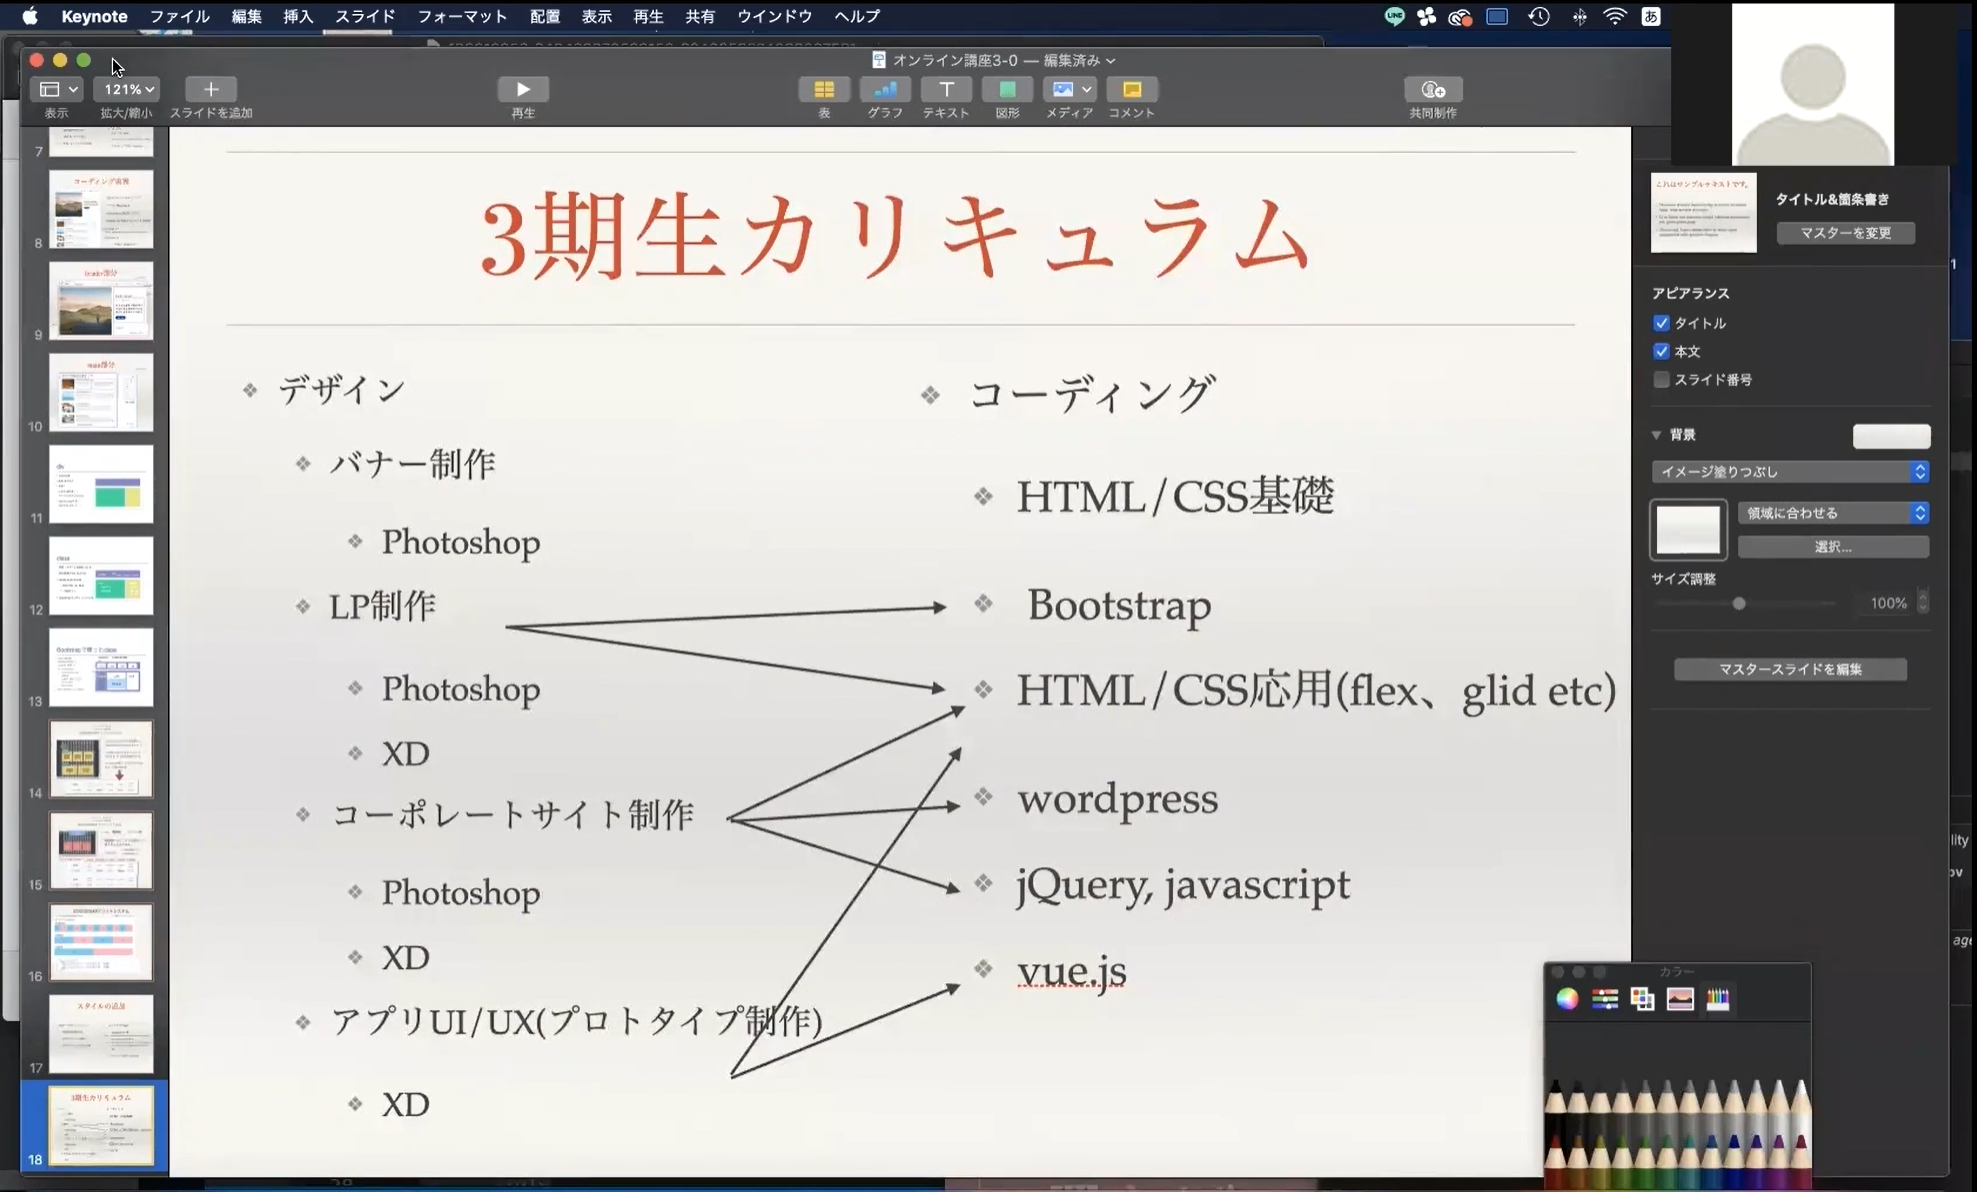Click the 選択... image choose button
Screen dimensions: 1977x1192
[1833, 547]
